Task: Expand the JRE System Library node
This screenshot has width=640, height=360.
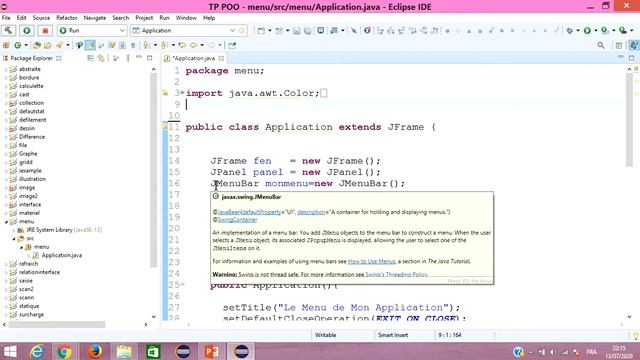Action: [13, 230]
